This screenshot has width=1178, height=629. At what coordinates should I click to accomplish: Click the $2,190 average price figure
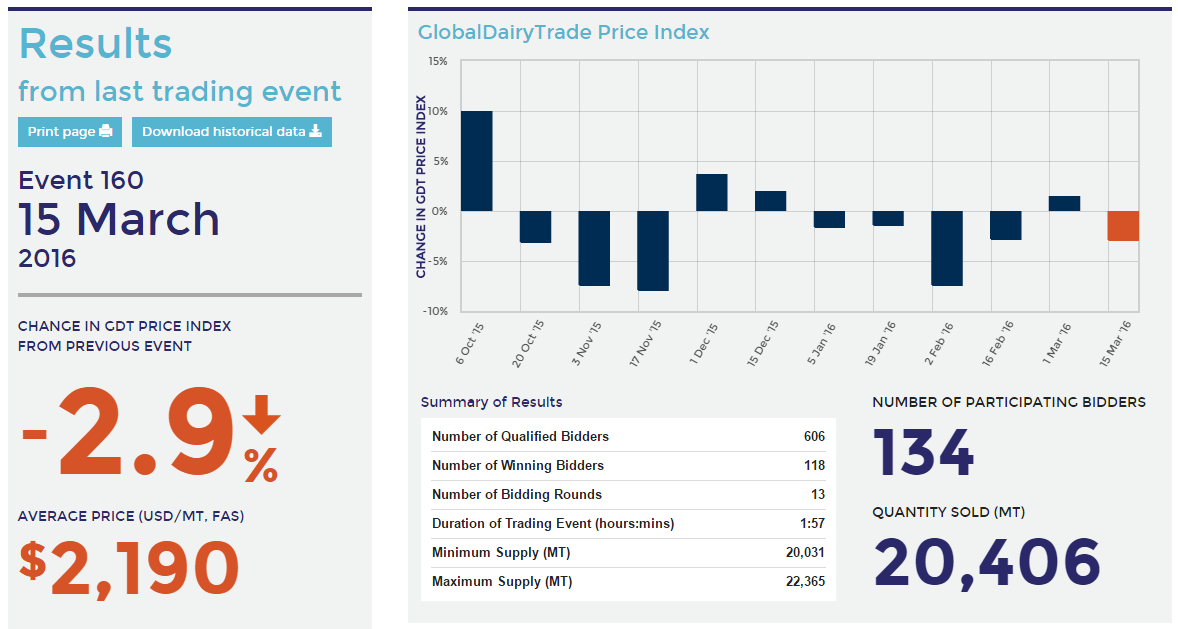(129, 568)
